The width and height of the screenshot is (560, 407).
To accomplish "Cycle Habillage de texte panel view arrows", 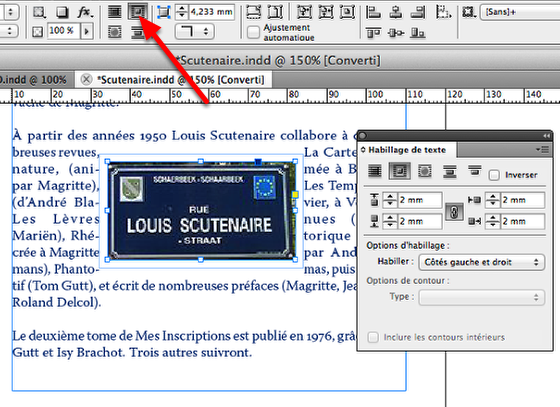I will click(363, 150).
